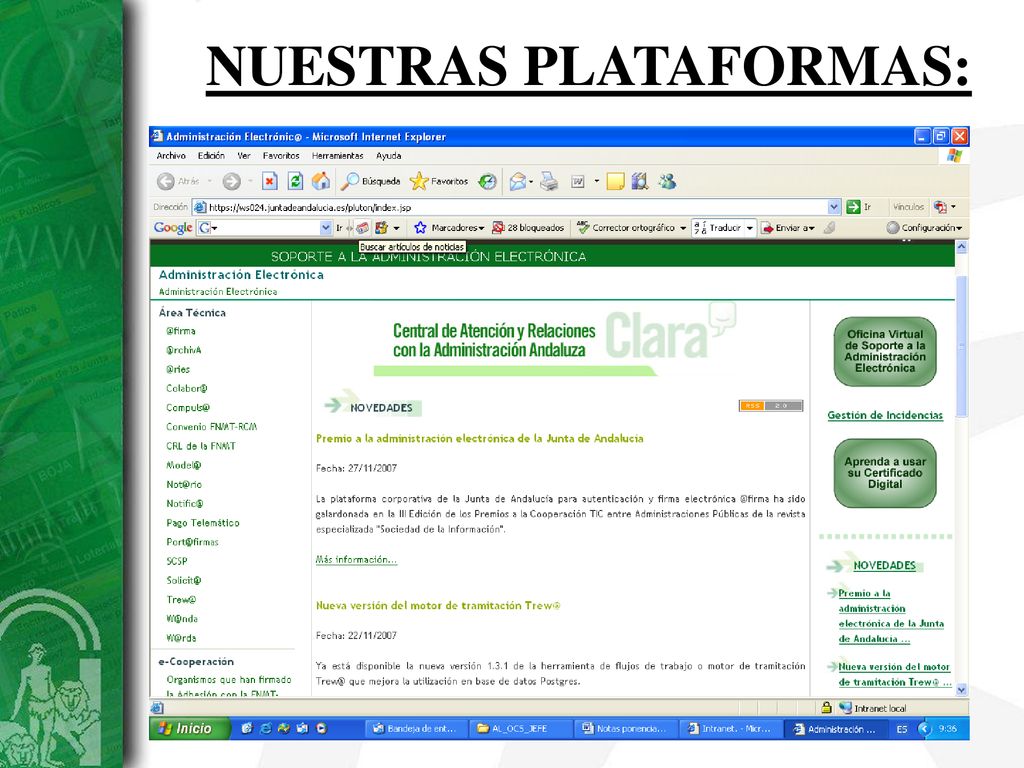1024x768 pixels.
Task: Open the Notific@ sidebar link
Action: 185,504
